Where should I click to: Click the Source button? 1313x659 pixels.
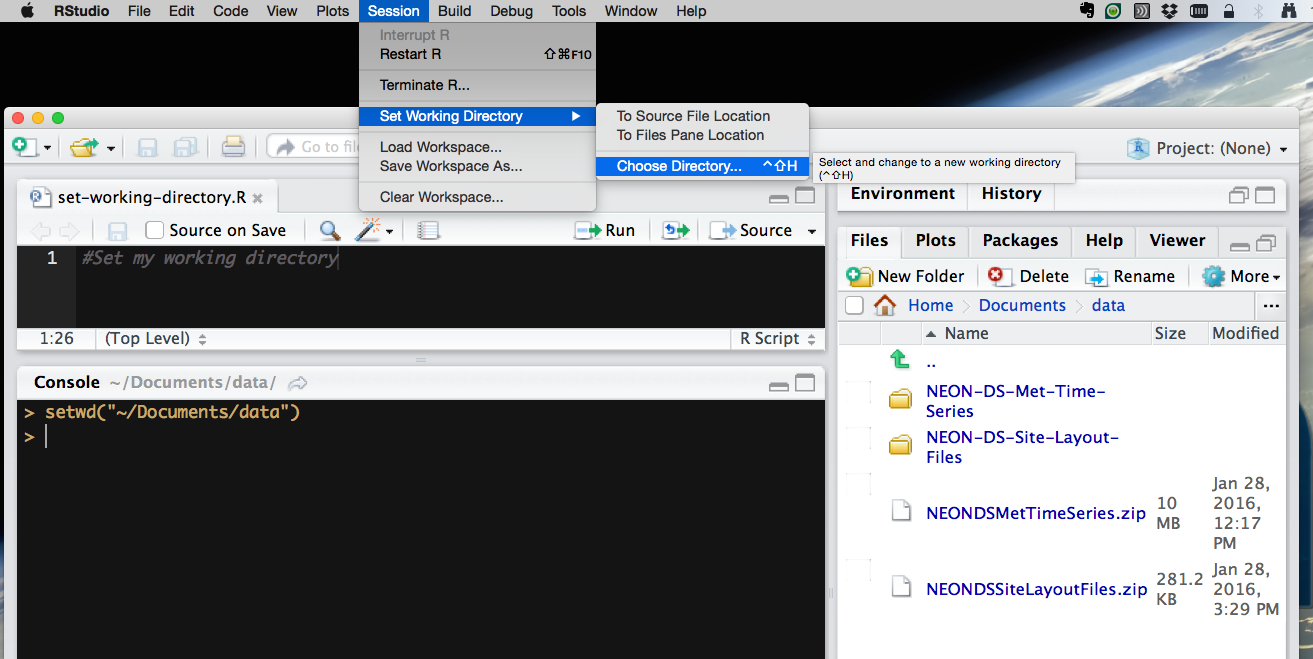pos(751,230)
